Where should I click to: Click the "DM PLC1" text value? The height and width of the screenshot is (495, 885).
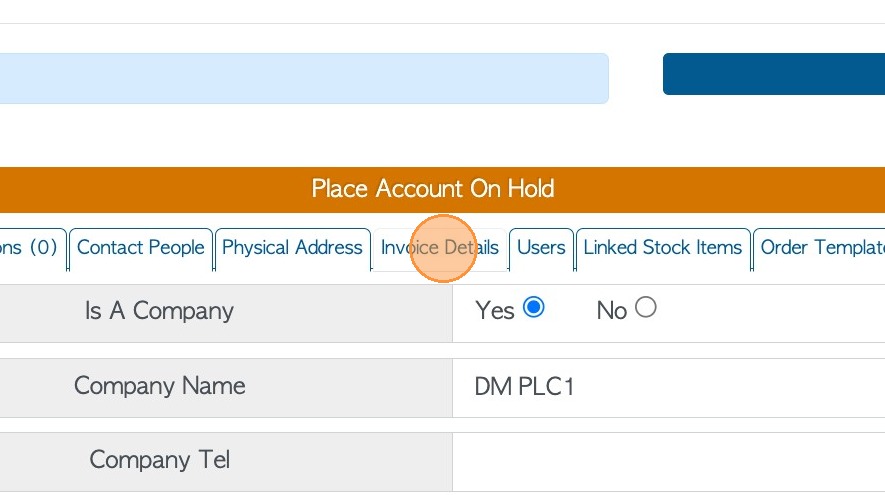[524, 386]
